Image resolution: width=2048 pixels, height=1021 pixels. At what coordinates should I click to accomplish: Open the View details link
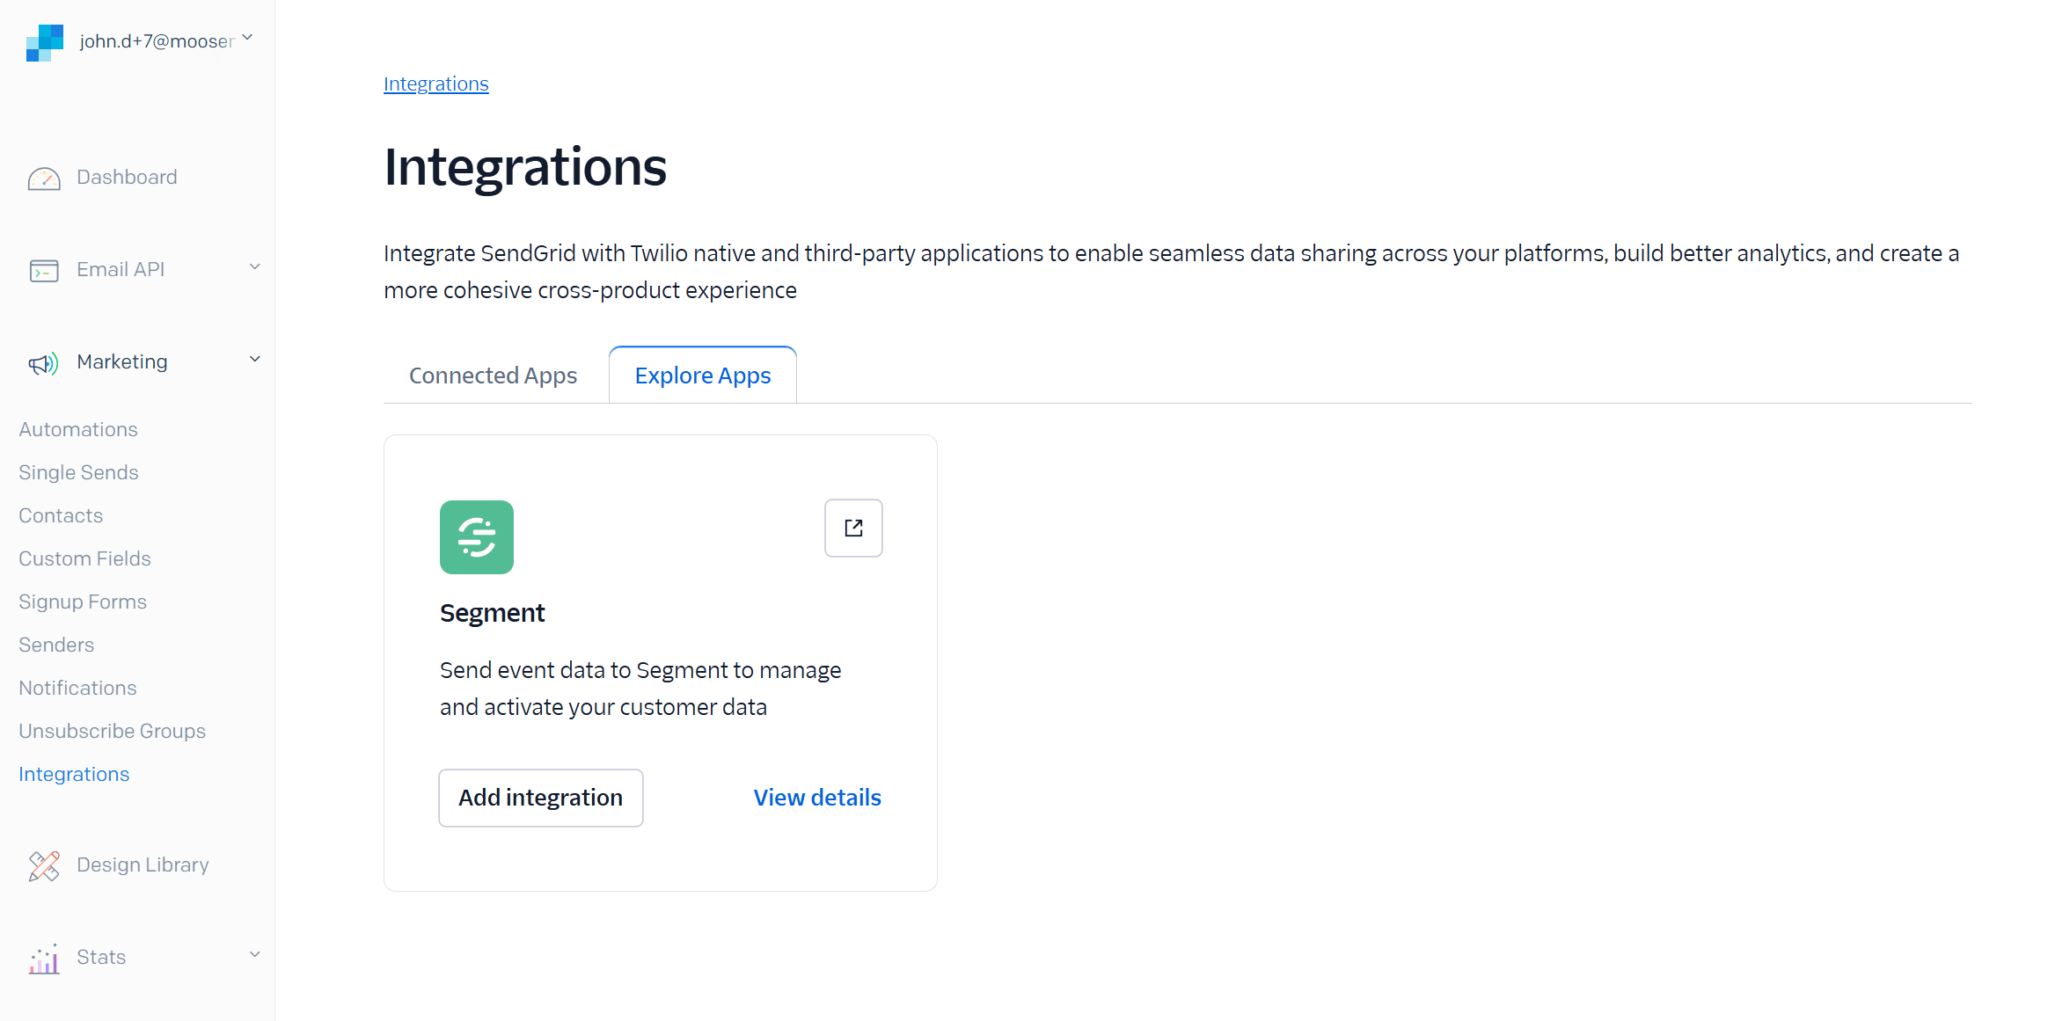click(817, 798)
